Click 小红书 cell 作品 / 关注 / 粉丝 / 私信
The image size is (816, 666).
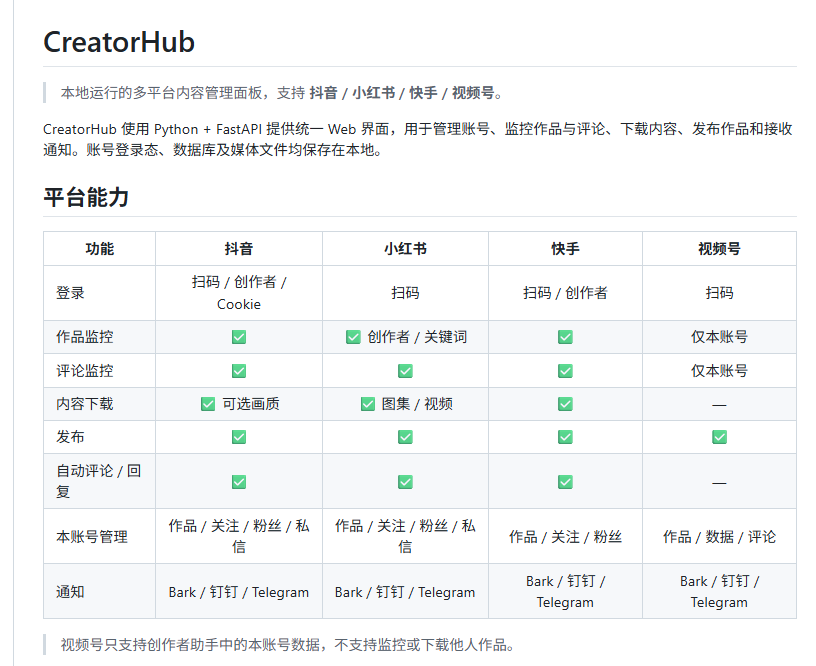tap(405, 536)
